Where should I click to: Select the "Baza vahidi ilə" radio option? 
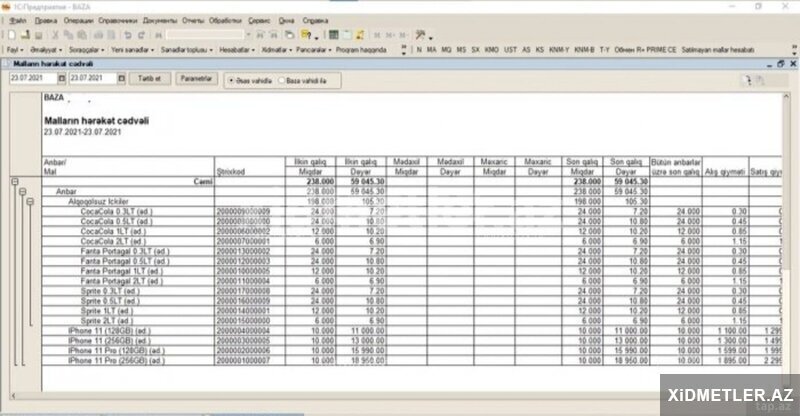click(x=282, y=78)
